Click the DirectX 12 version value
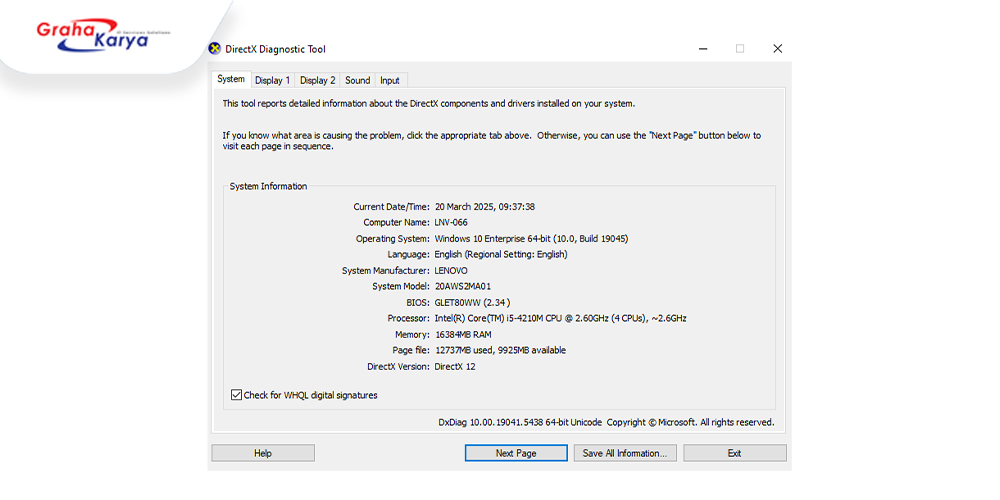The image size is (1000, 500). (455, 367)
